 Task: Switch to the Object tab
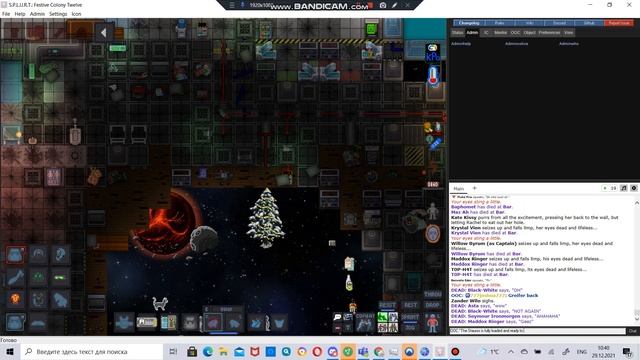coord(529,33)
